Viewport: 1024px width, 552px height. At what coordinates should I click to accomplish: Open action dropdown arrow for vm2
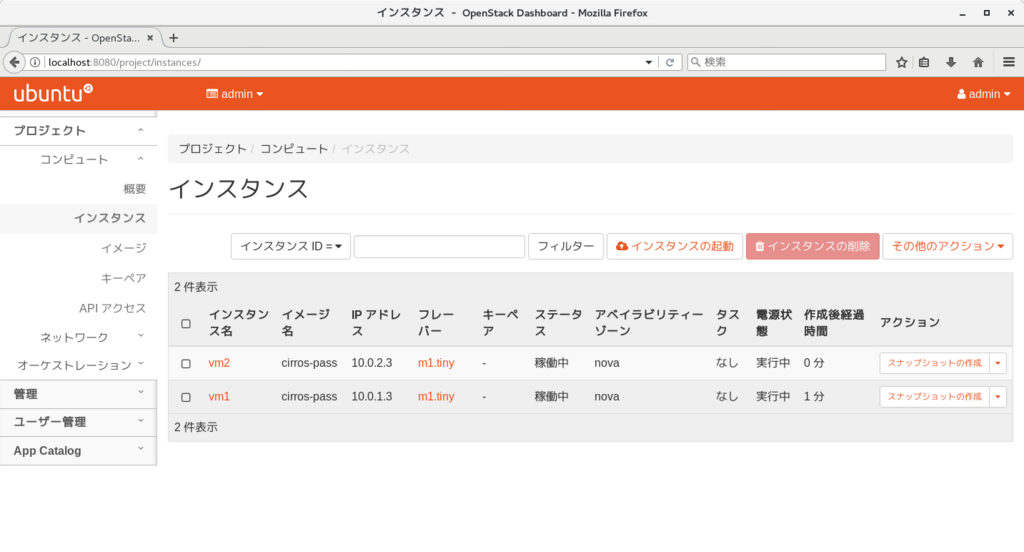(998, 363)
